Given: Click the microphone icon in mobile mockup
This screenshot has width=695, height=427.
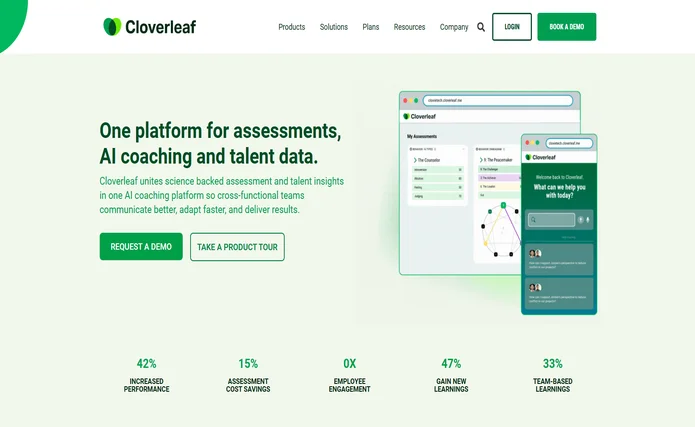Looking at the screenshot, I should (588, 219).
